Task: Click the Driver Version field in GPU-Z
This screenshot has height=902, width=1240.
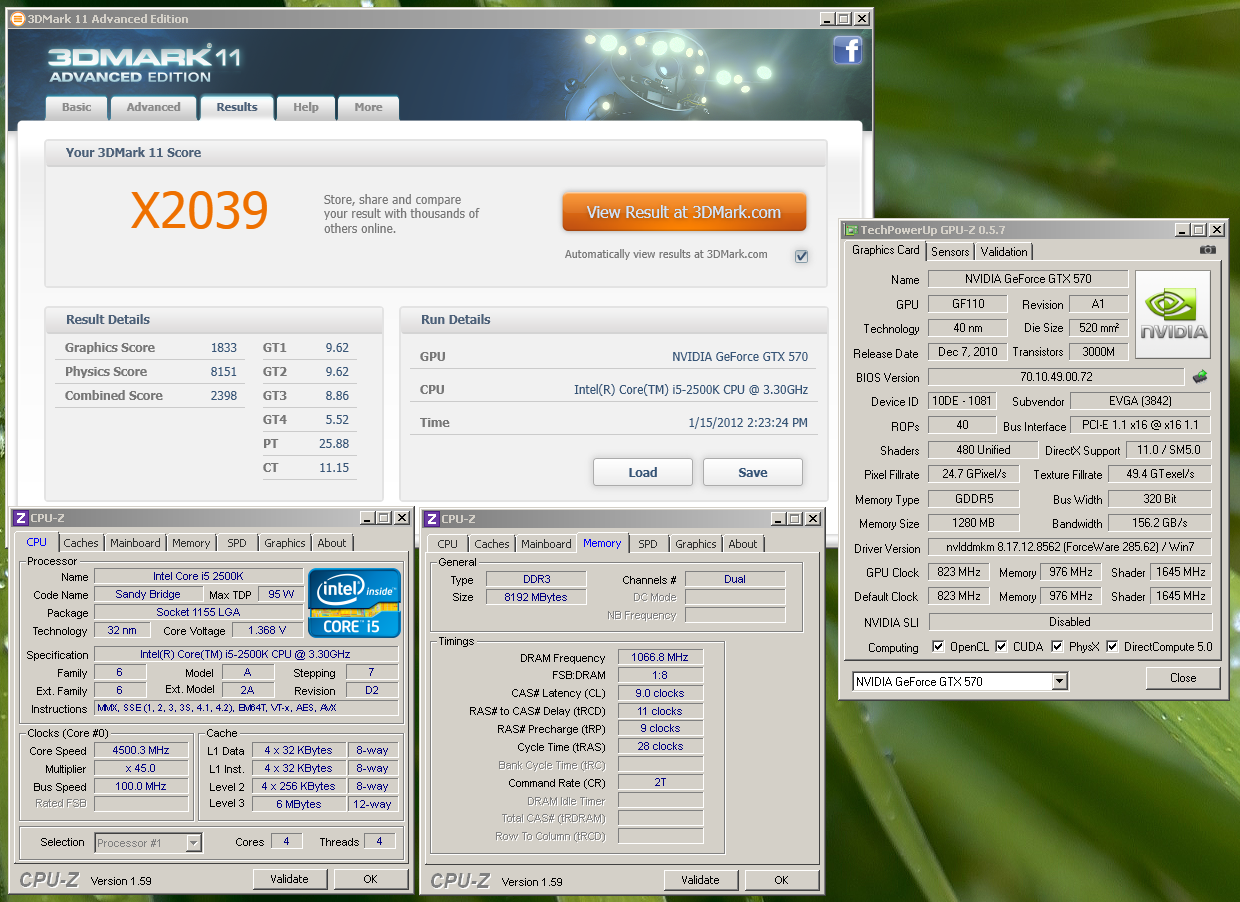Action: click(x=1070, y=548)
